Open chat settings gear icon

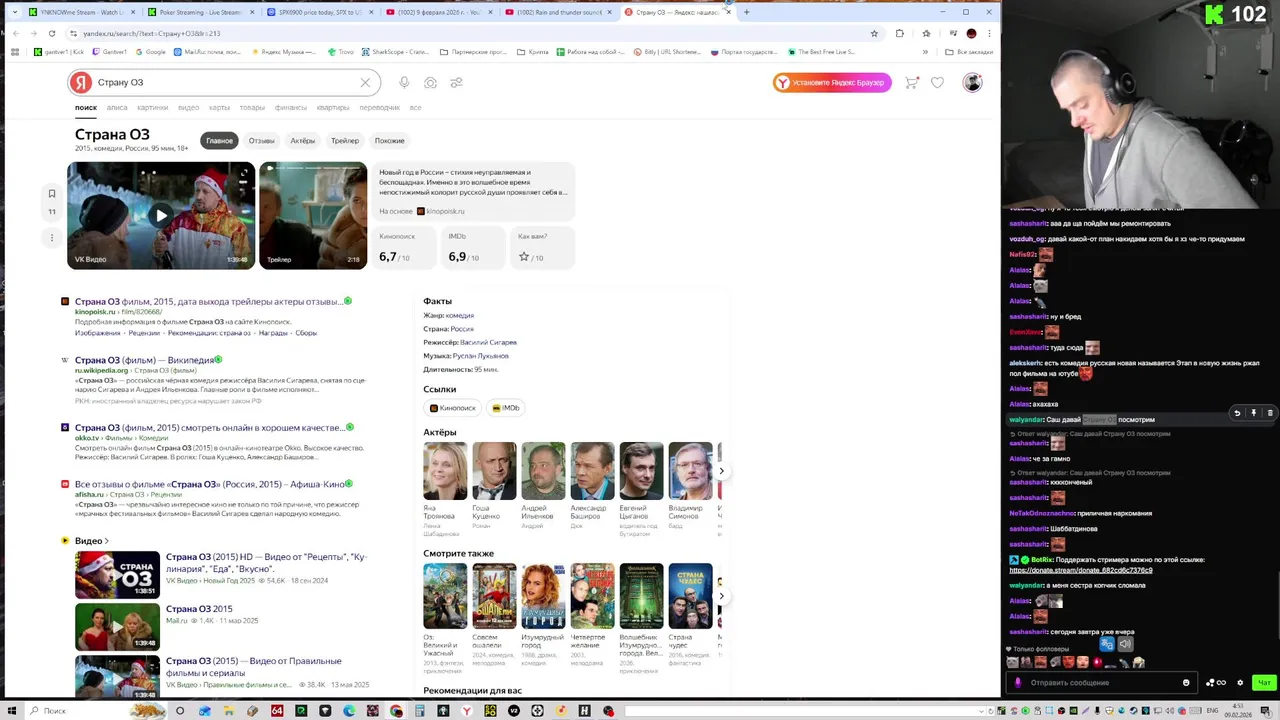tap(1240, 683)
